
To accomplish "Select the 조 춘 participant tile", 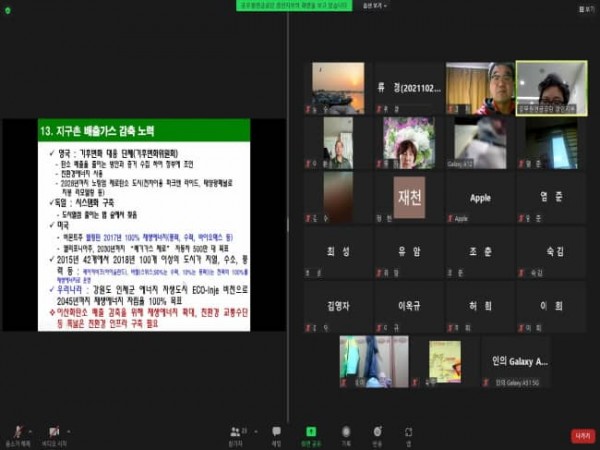I will point(480,252).
